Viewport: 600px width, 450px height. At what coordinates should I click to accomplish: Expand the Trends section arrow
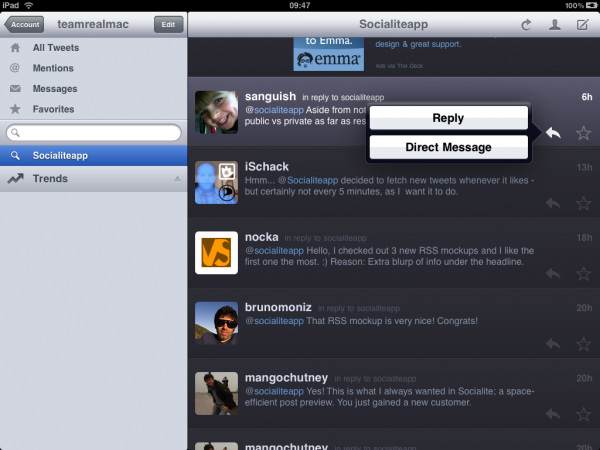click(177, 179)
